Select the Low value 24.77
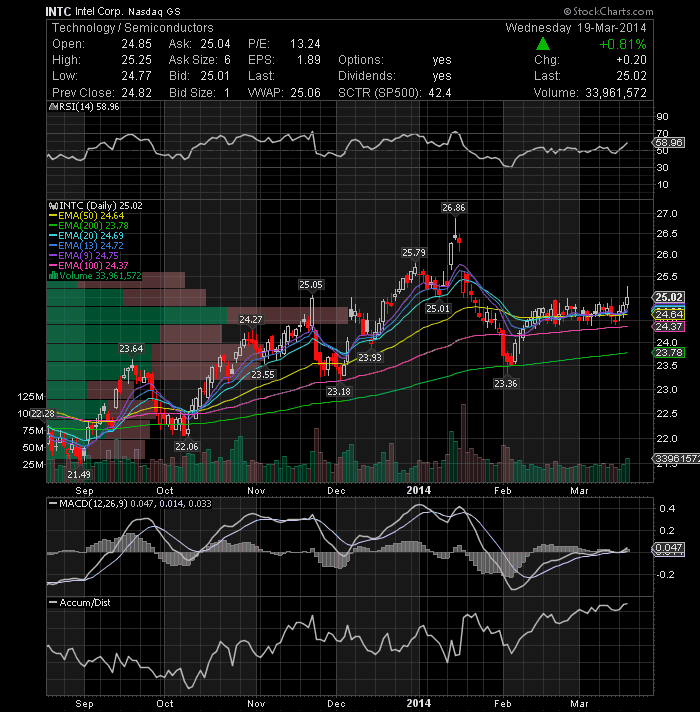The width and height of the screenshot is (700, 712). pos(136,76)
